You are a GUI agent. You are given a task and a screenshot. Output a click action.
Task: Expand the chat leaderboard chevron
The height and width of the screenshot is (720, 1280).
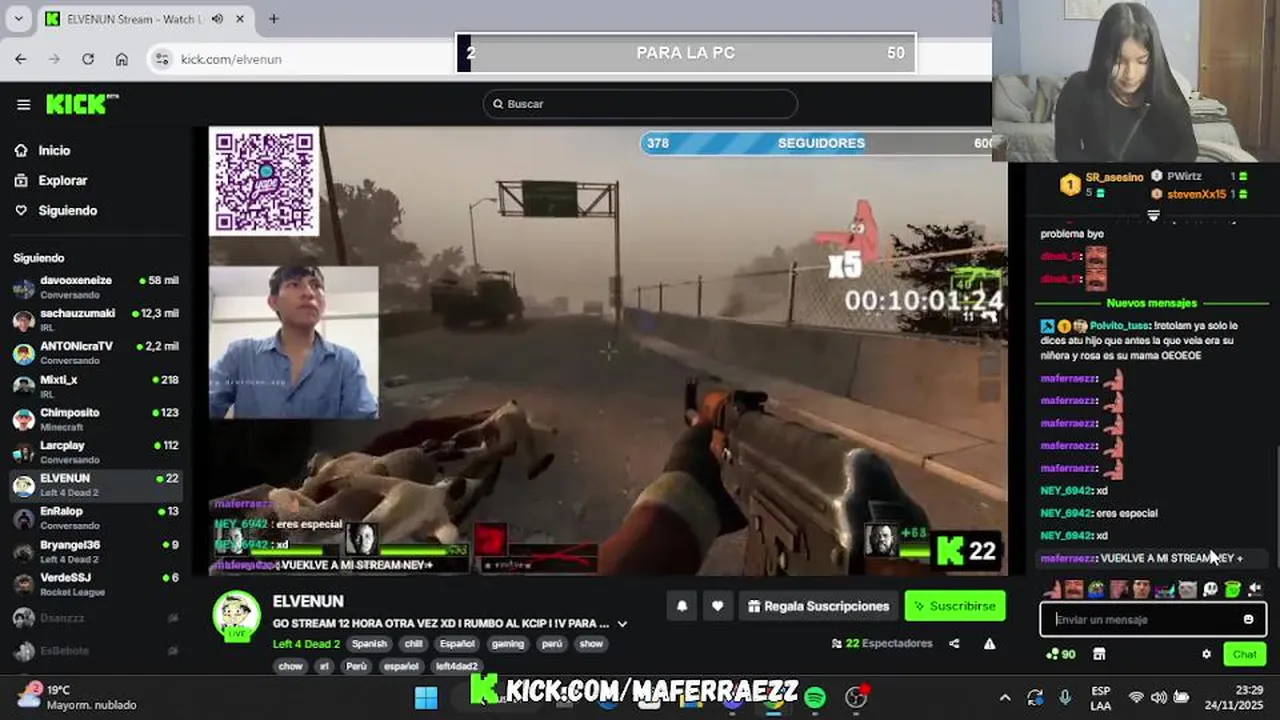(x=1153, y=215)
